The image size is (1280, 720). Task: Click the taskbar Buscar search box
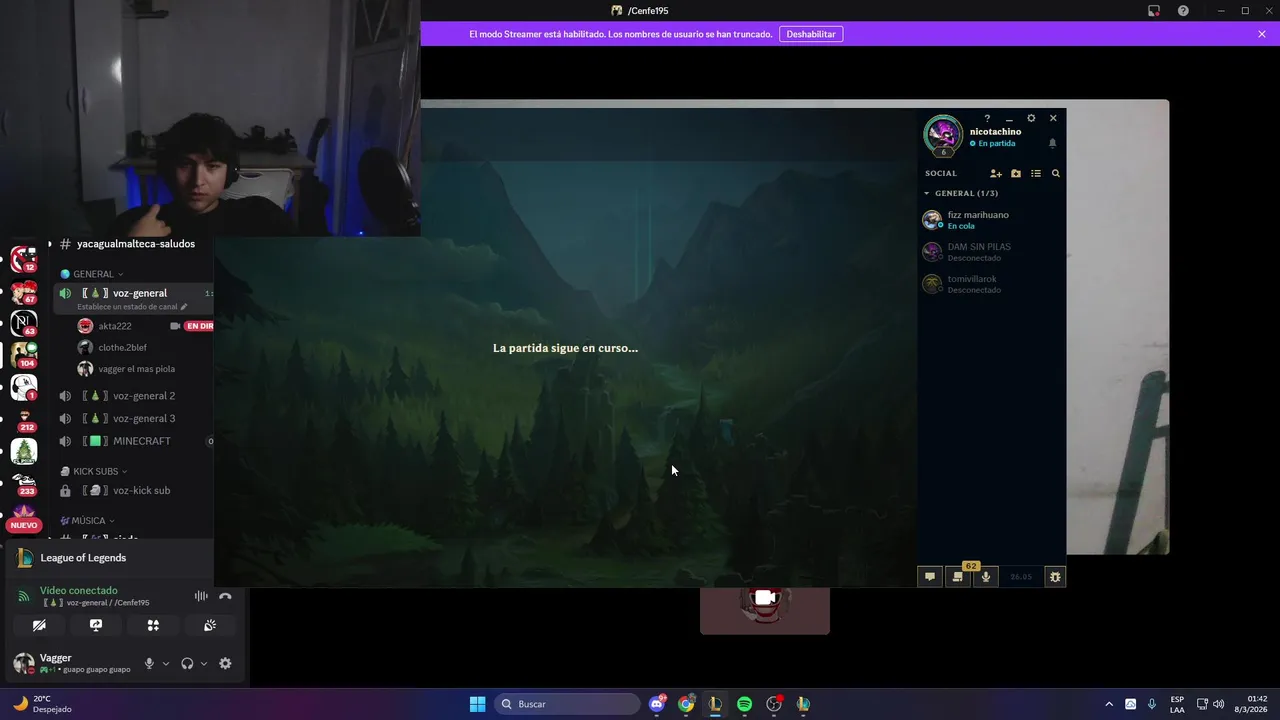coord(568,704)
